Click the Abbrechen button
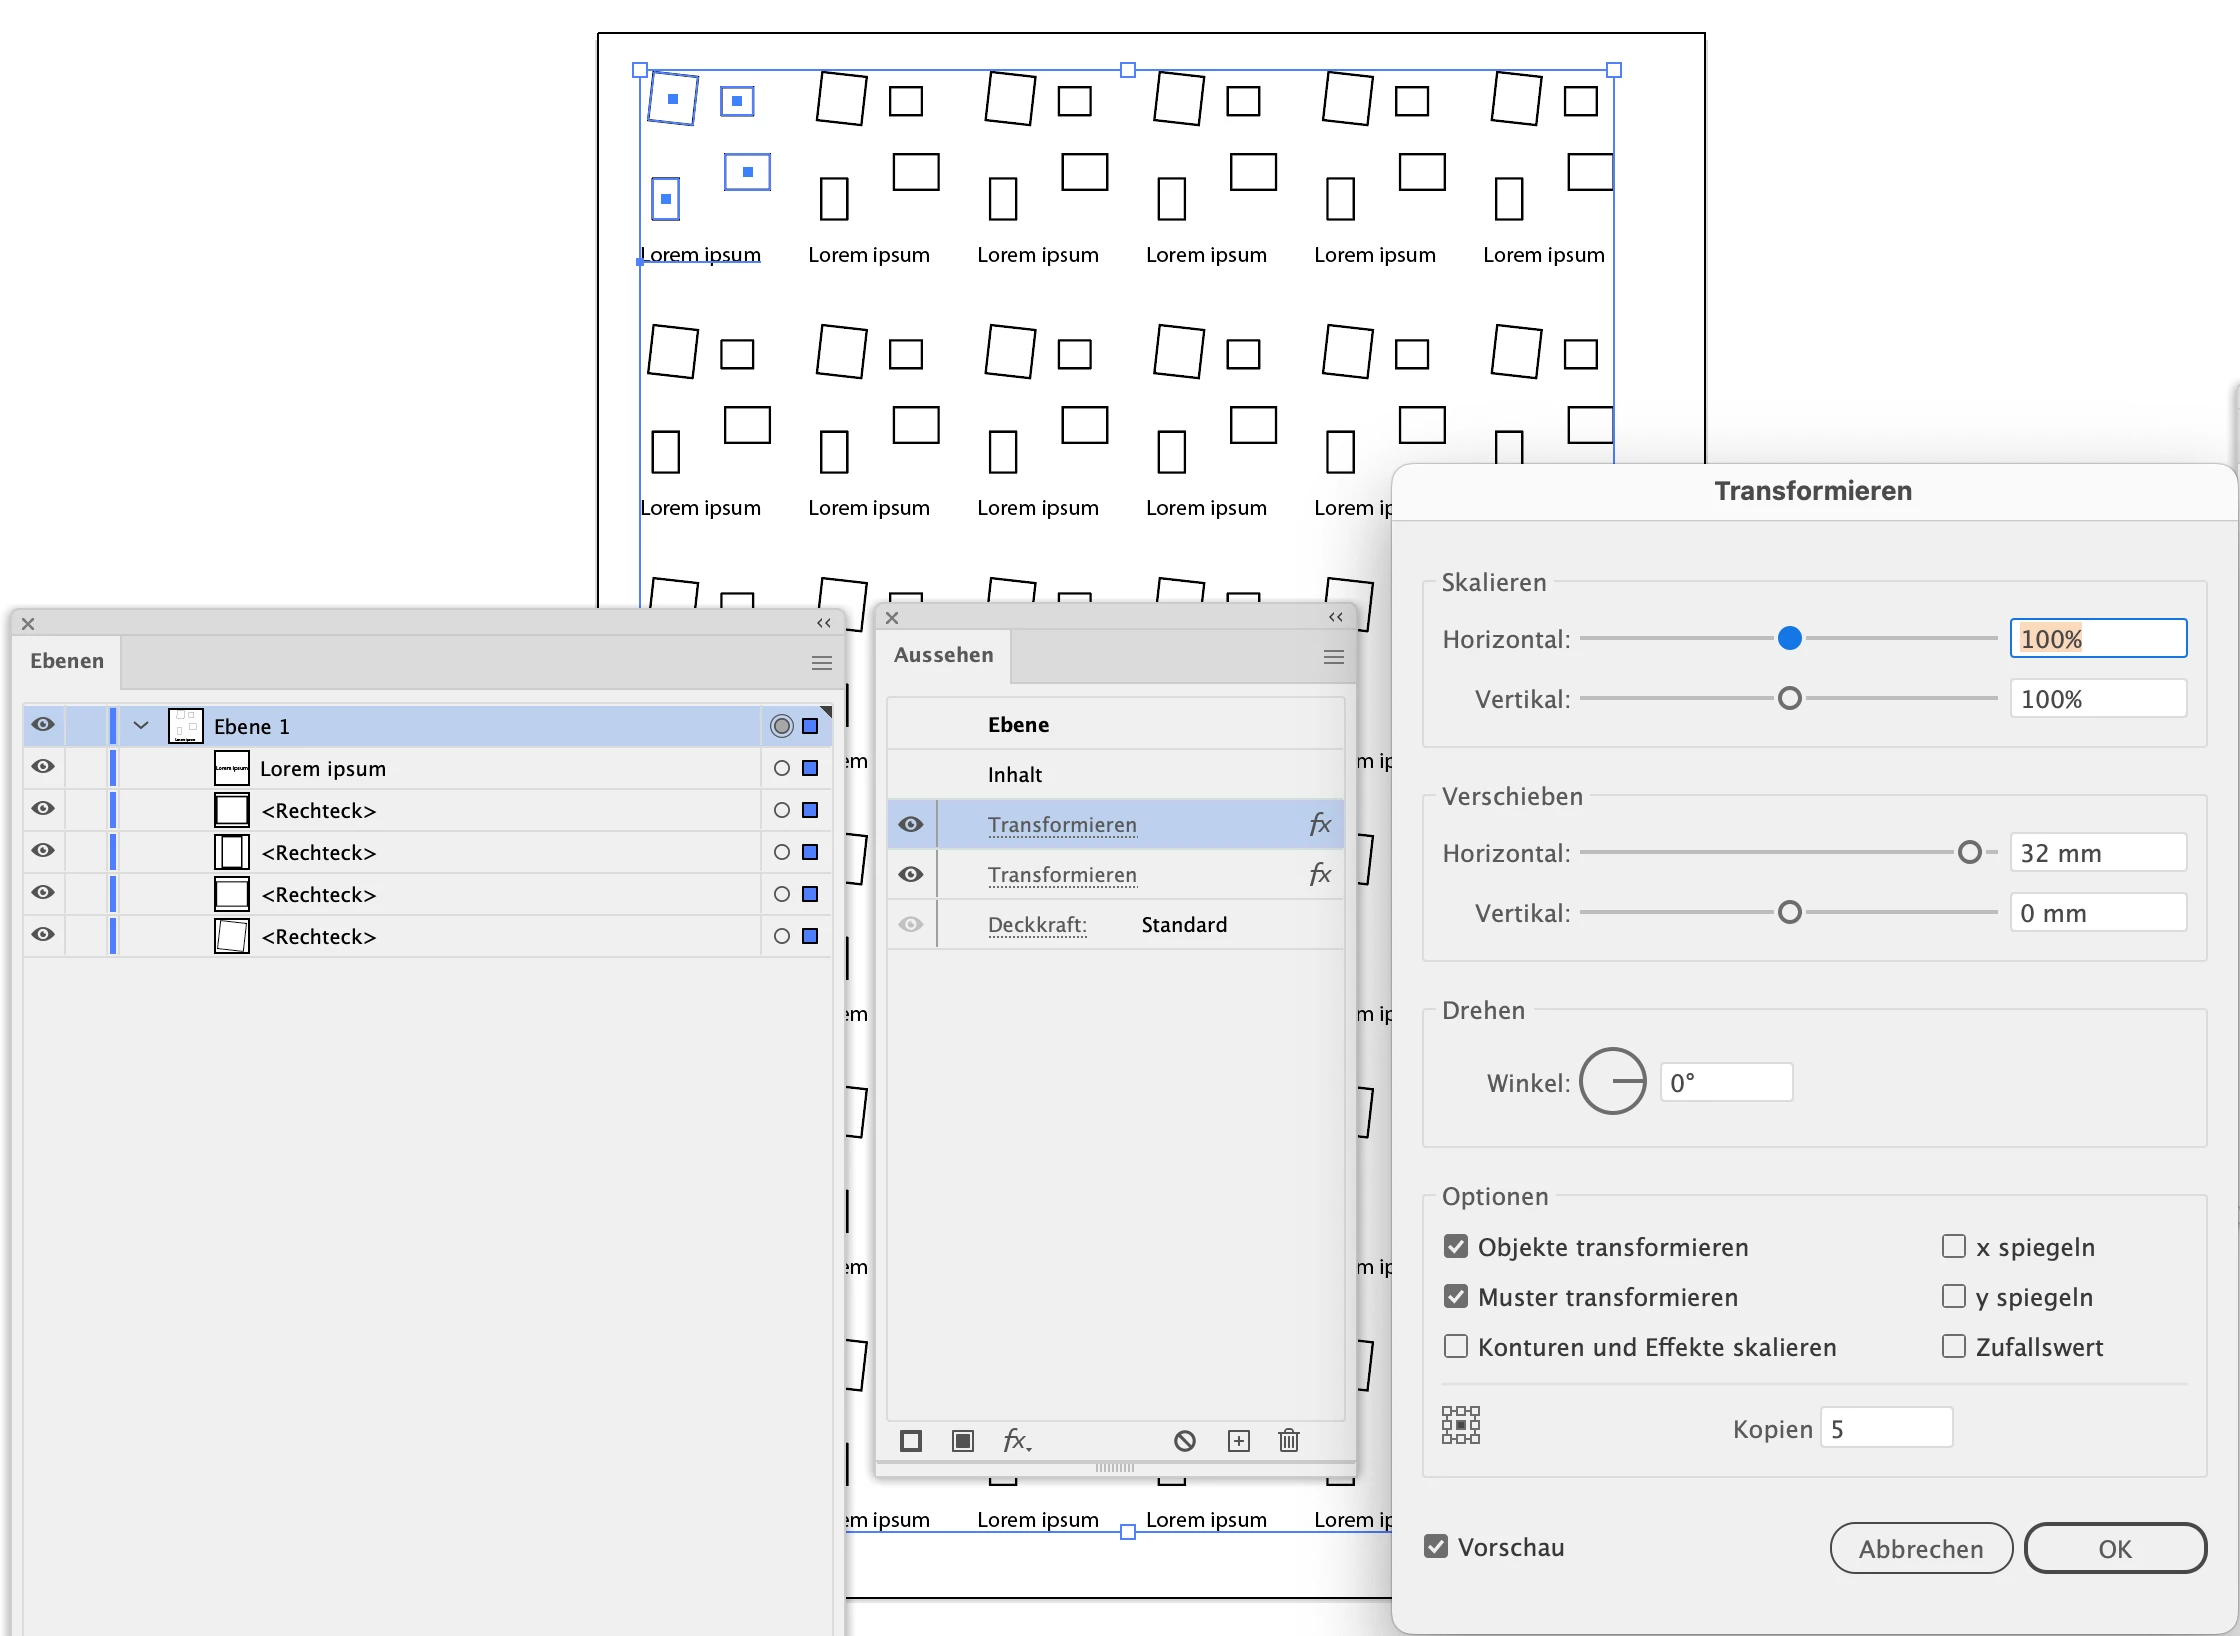Screen dimensions: 2240x1636 click(x=1920, y=1548)
